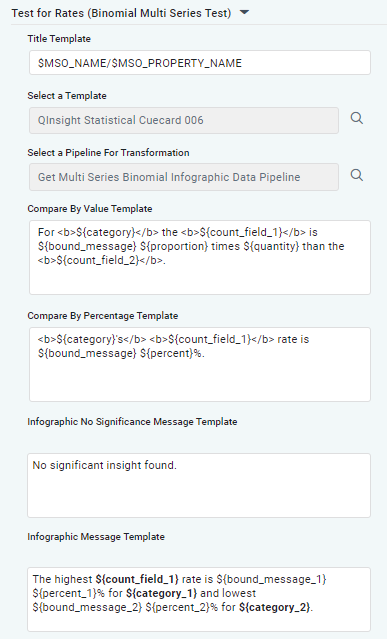
Task: Click the Test for Rates header title
Action: point(121,13)
